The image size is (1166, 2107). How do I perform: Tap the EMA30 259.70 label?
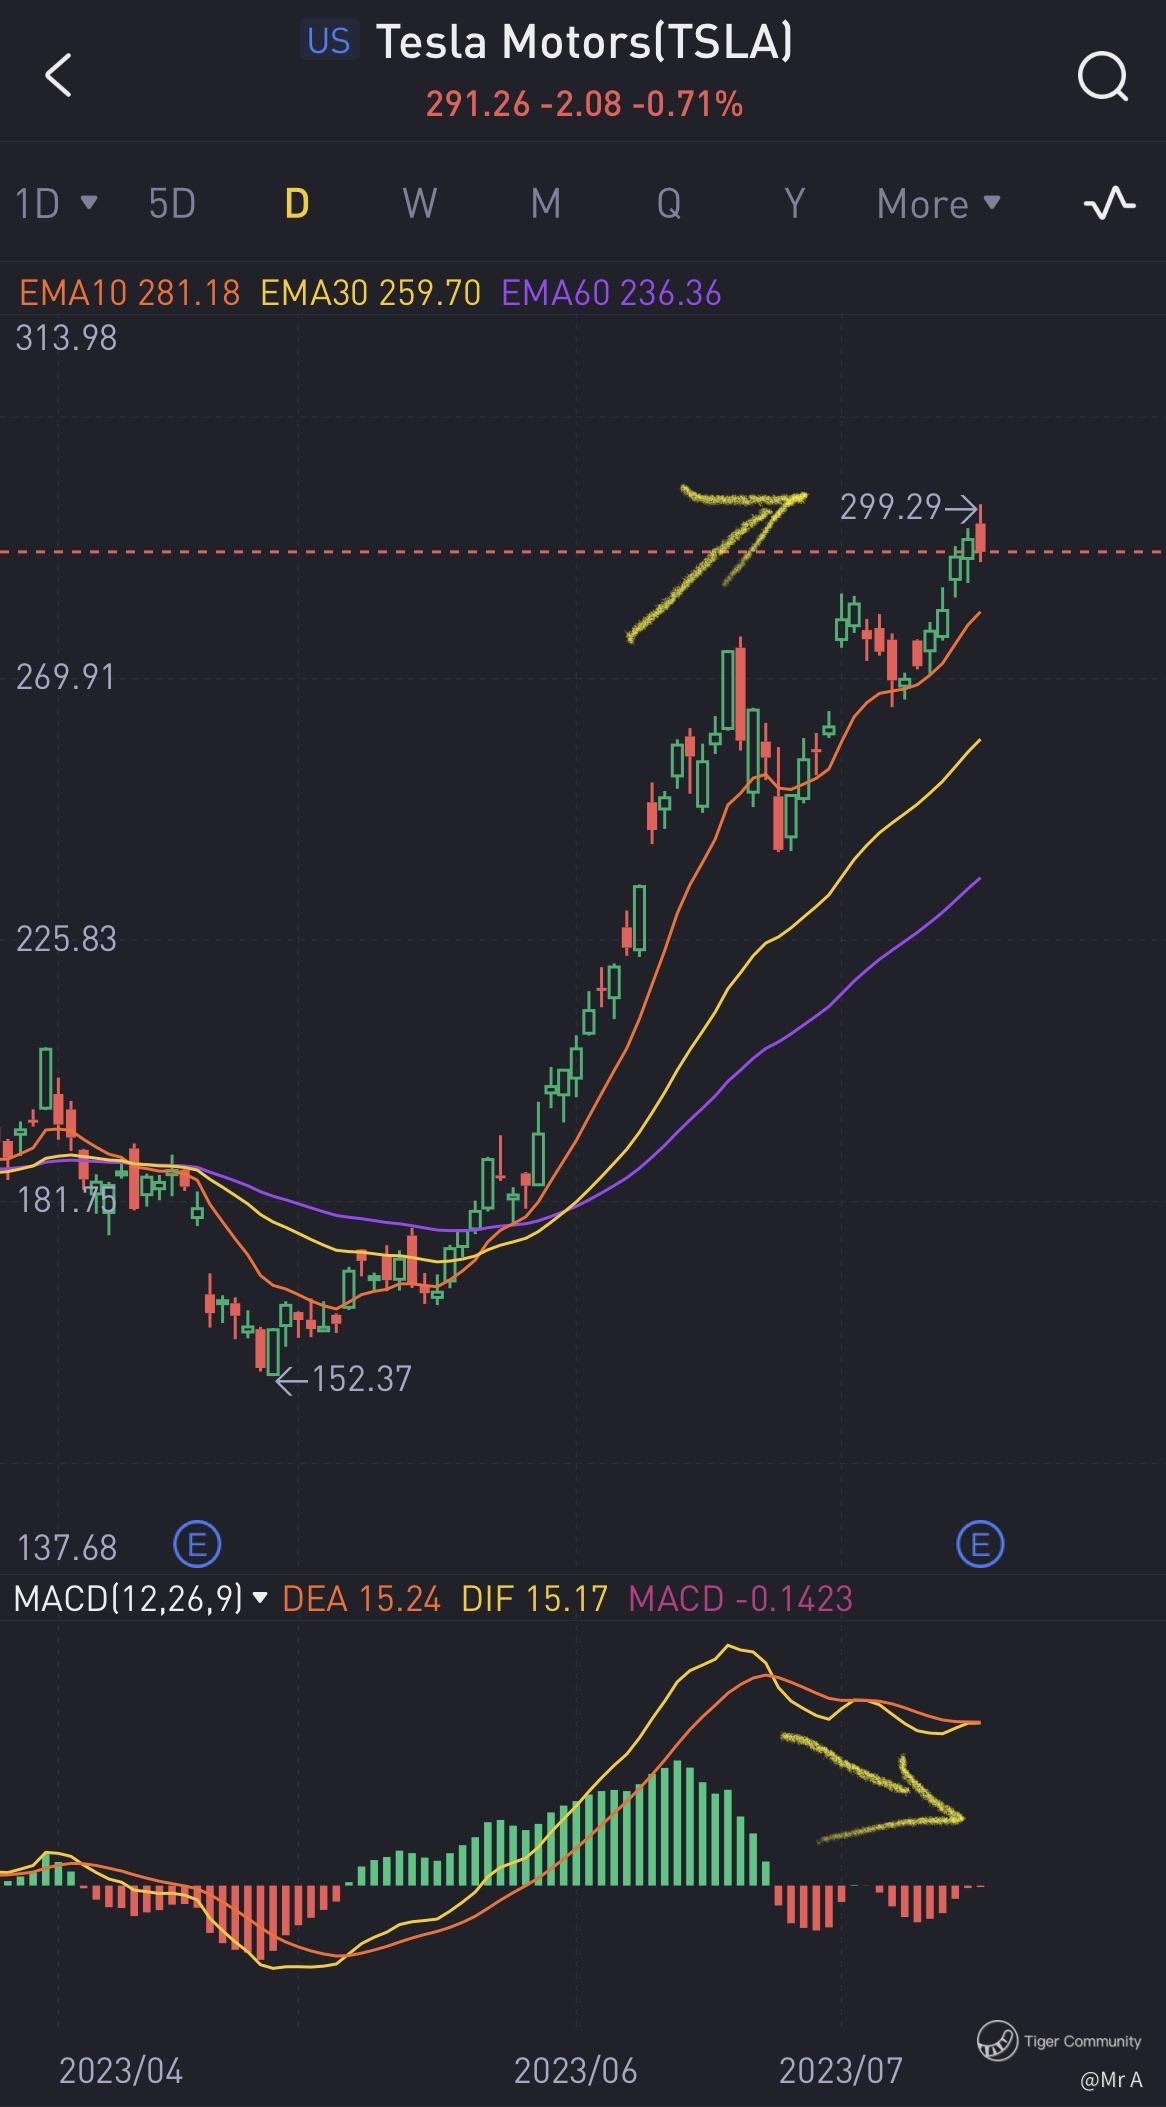coord(371,293)
